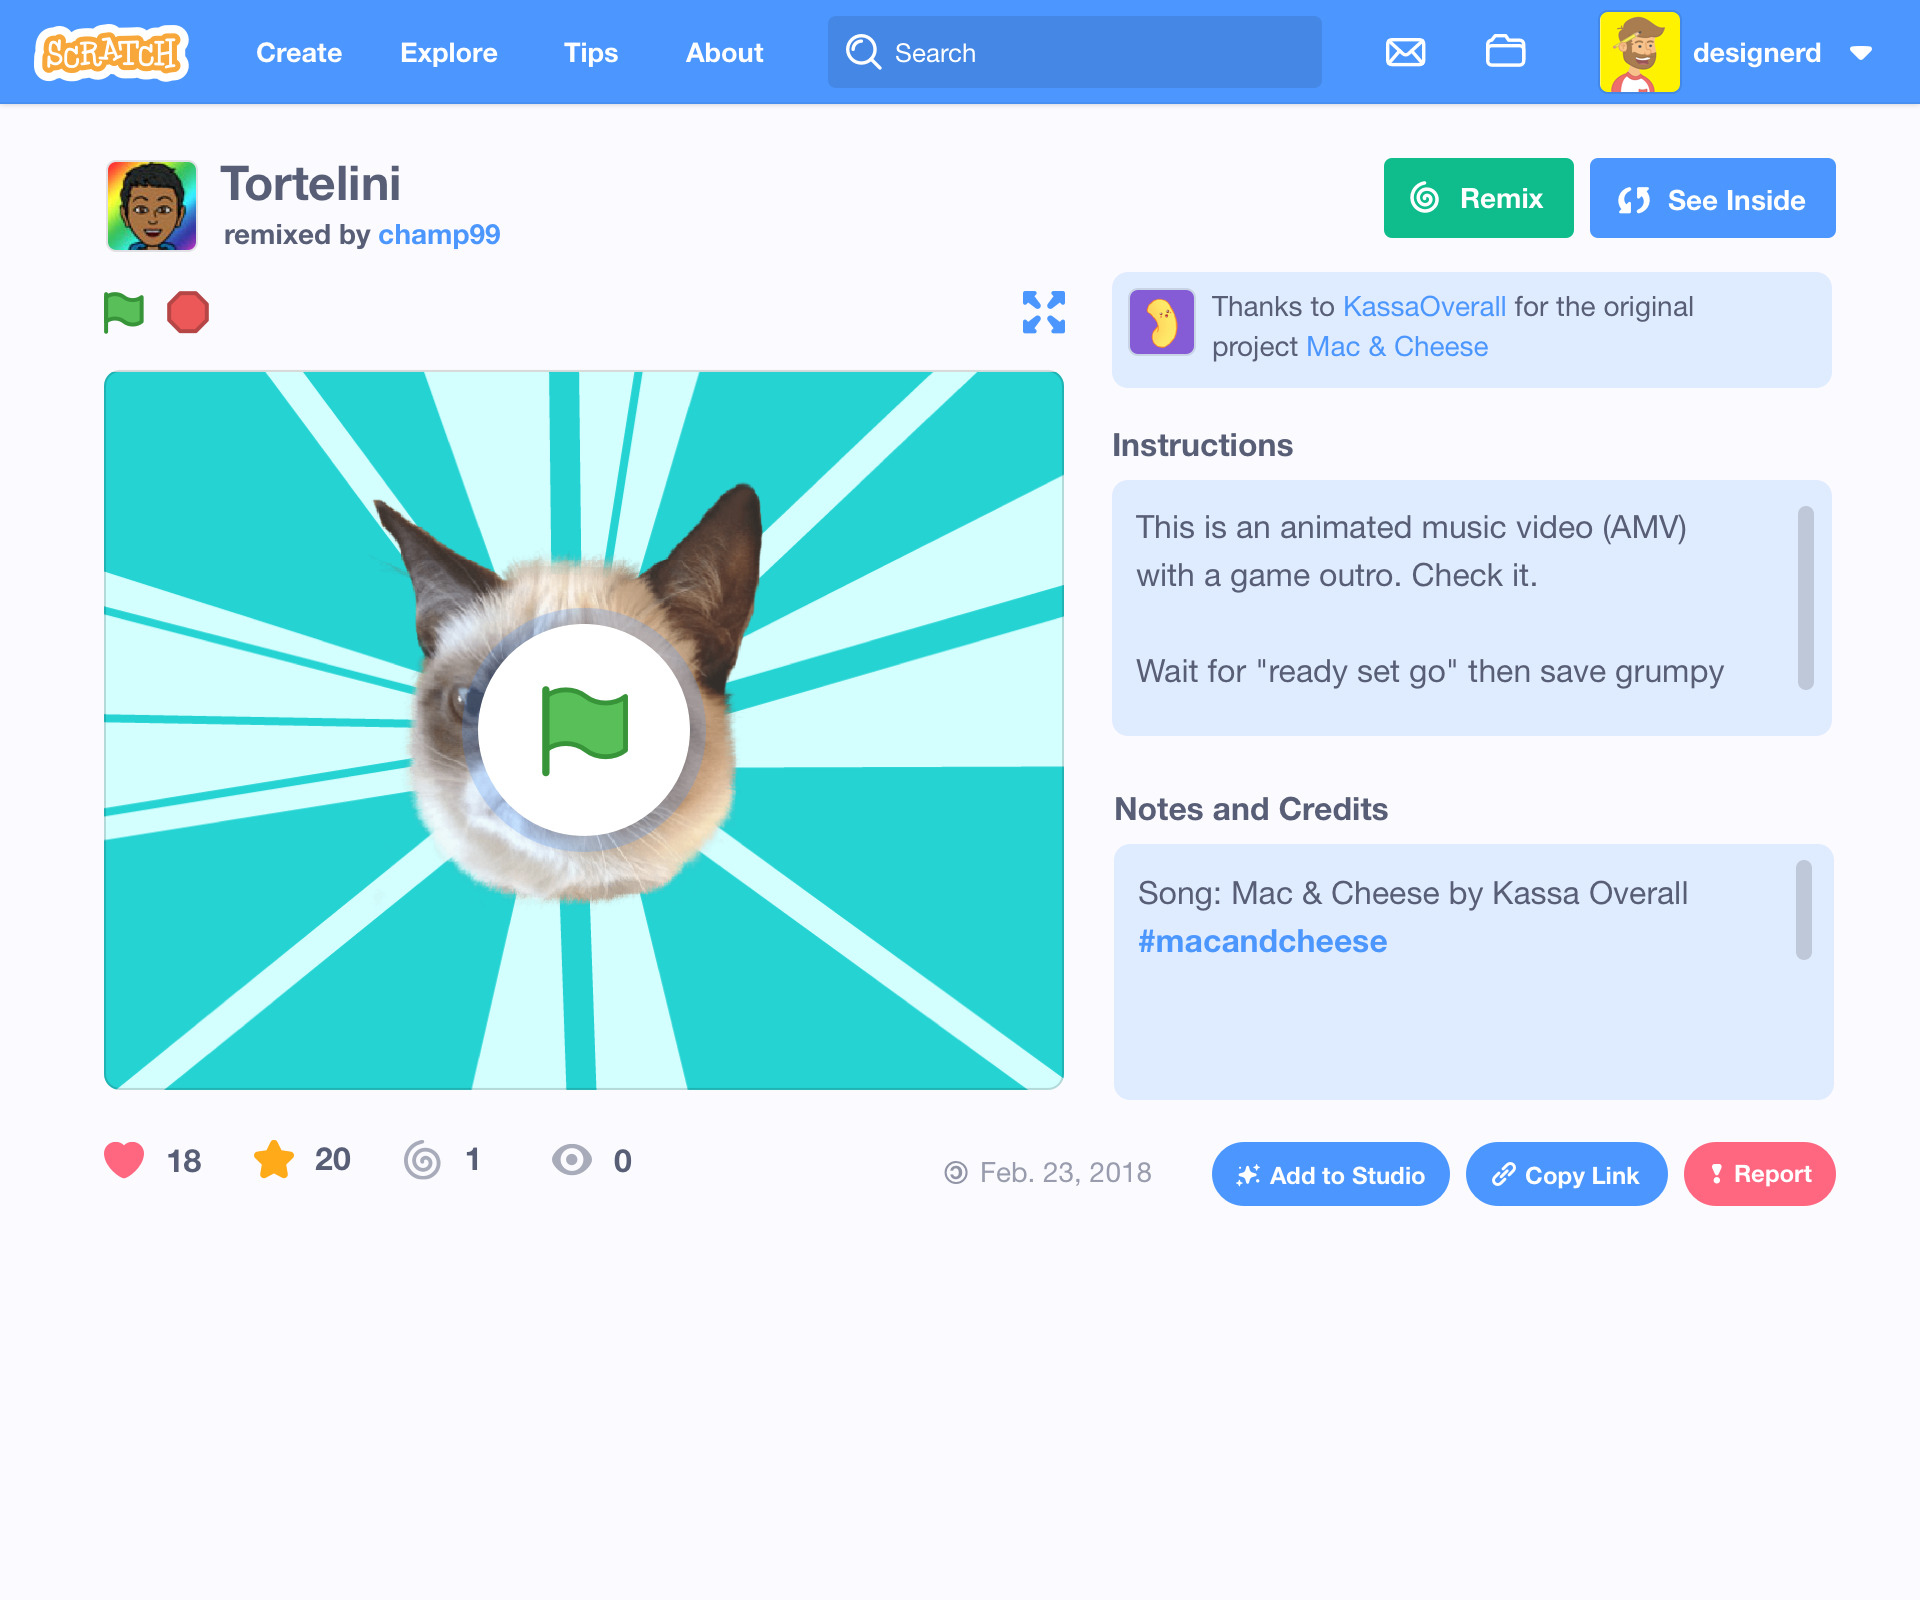This screenshot has width=1920, height=1600.
Task: Open the My Stuff folder icon
Action: click(x=1506, y=52)
